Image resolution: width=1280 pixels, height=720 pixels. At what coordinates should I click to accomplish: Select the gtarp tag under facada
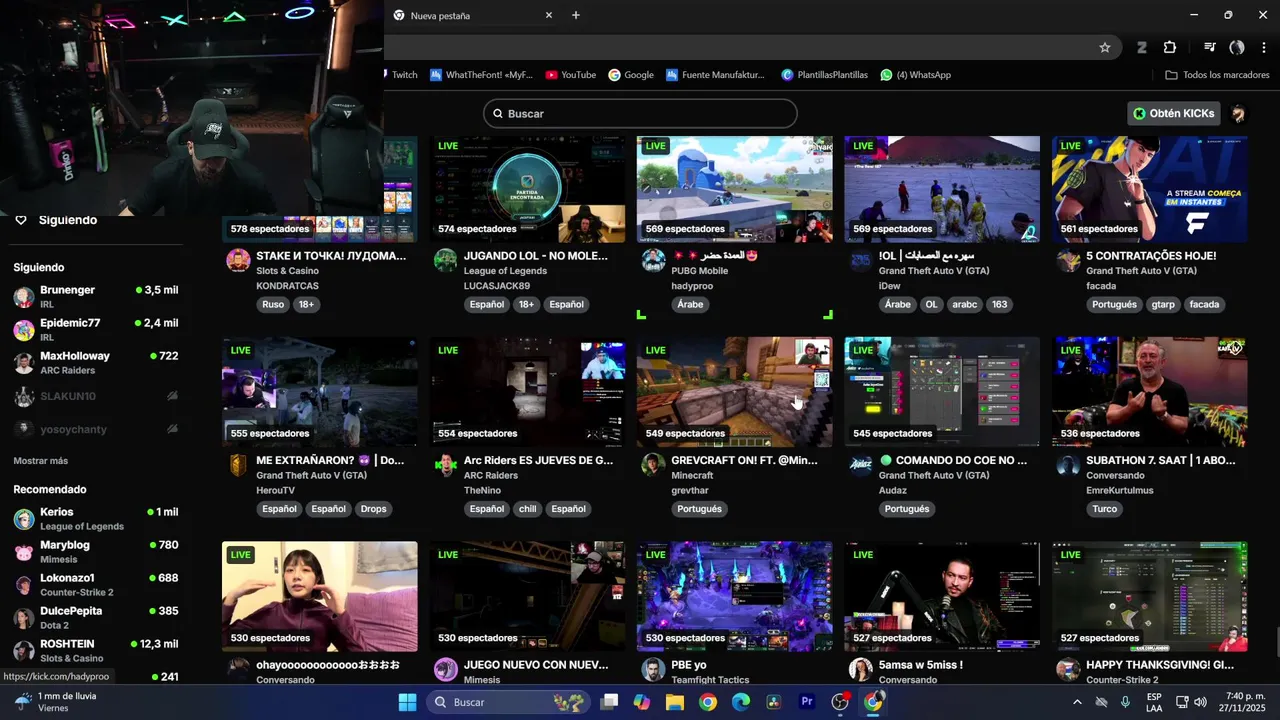(x=1163, y=305)
